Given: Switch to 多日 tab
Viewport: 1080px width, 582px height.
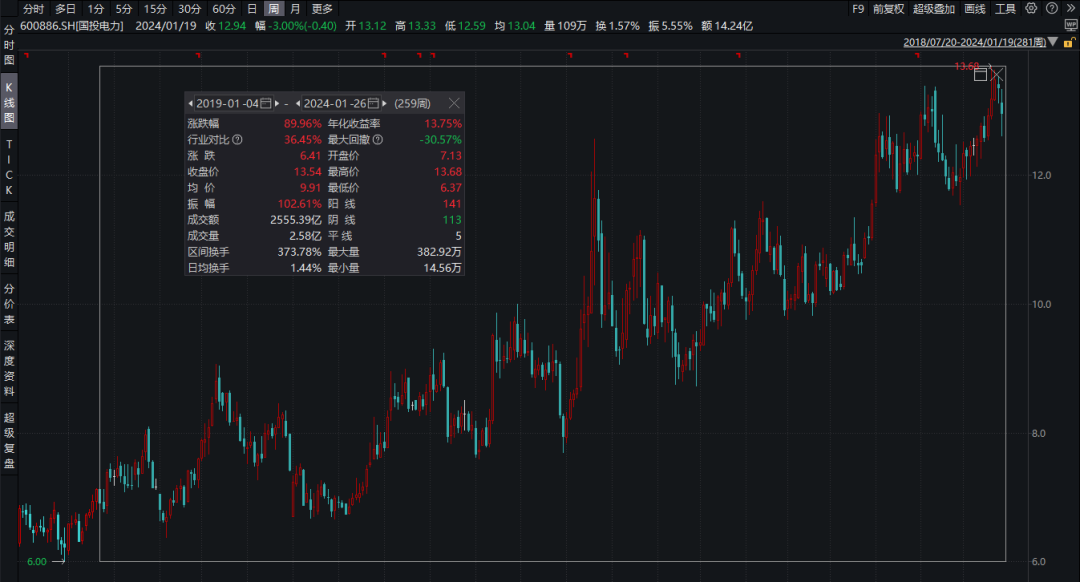Looking at the screenshot, I should coord(65,9).
